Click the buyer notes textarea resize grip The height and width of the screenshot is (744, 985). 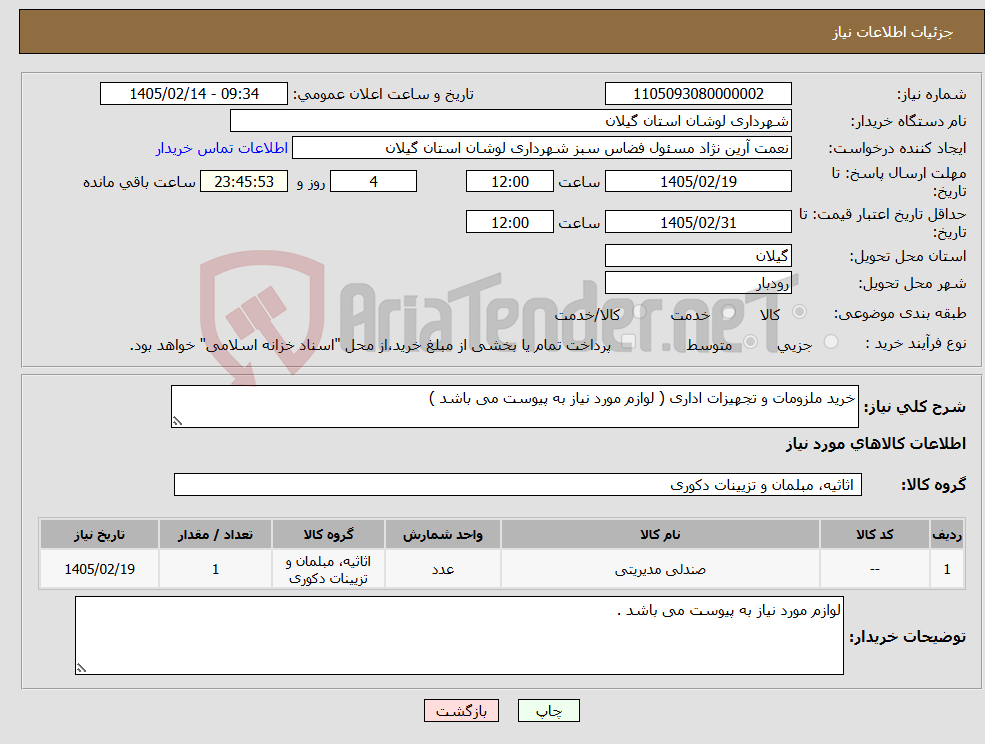point(81,669)
